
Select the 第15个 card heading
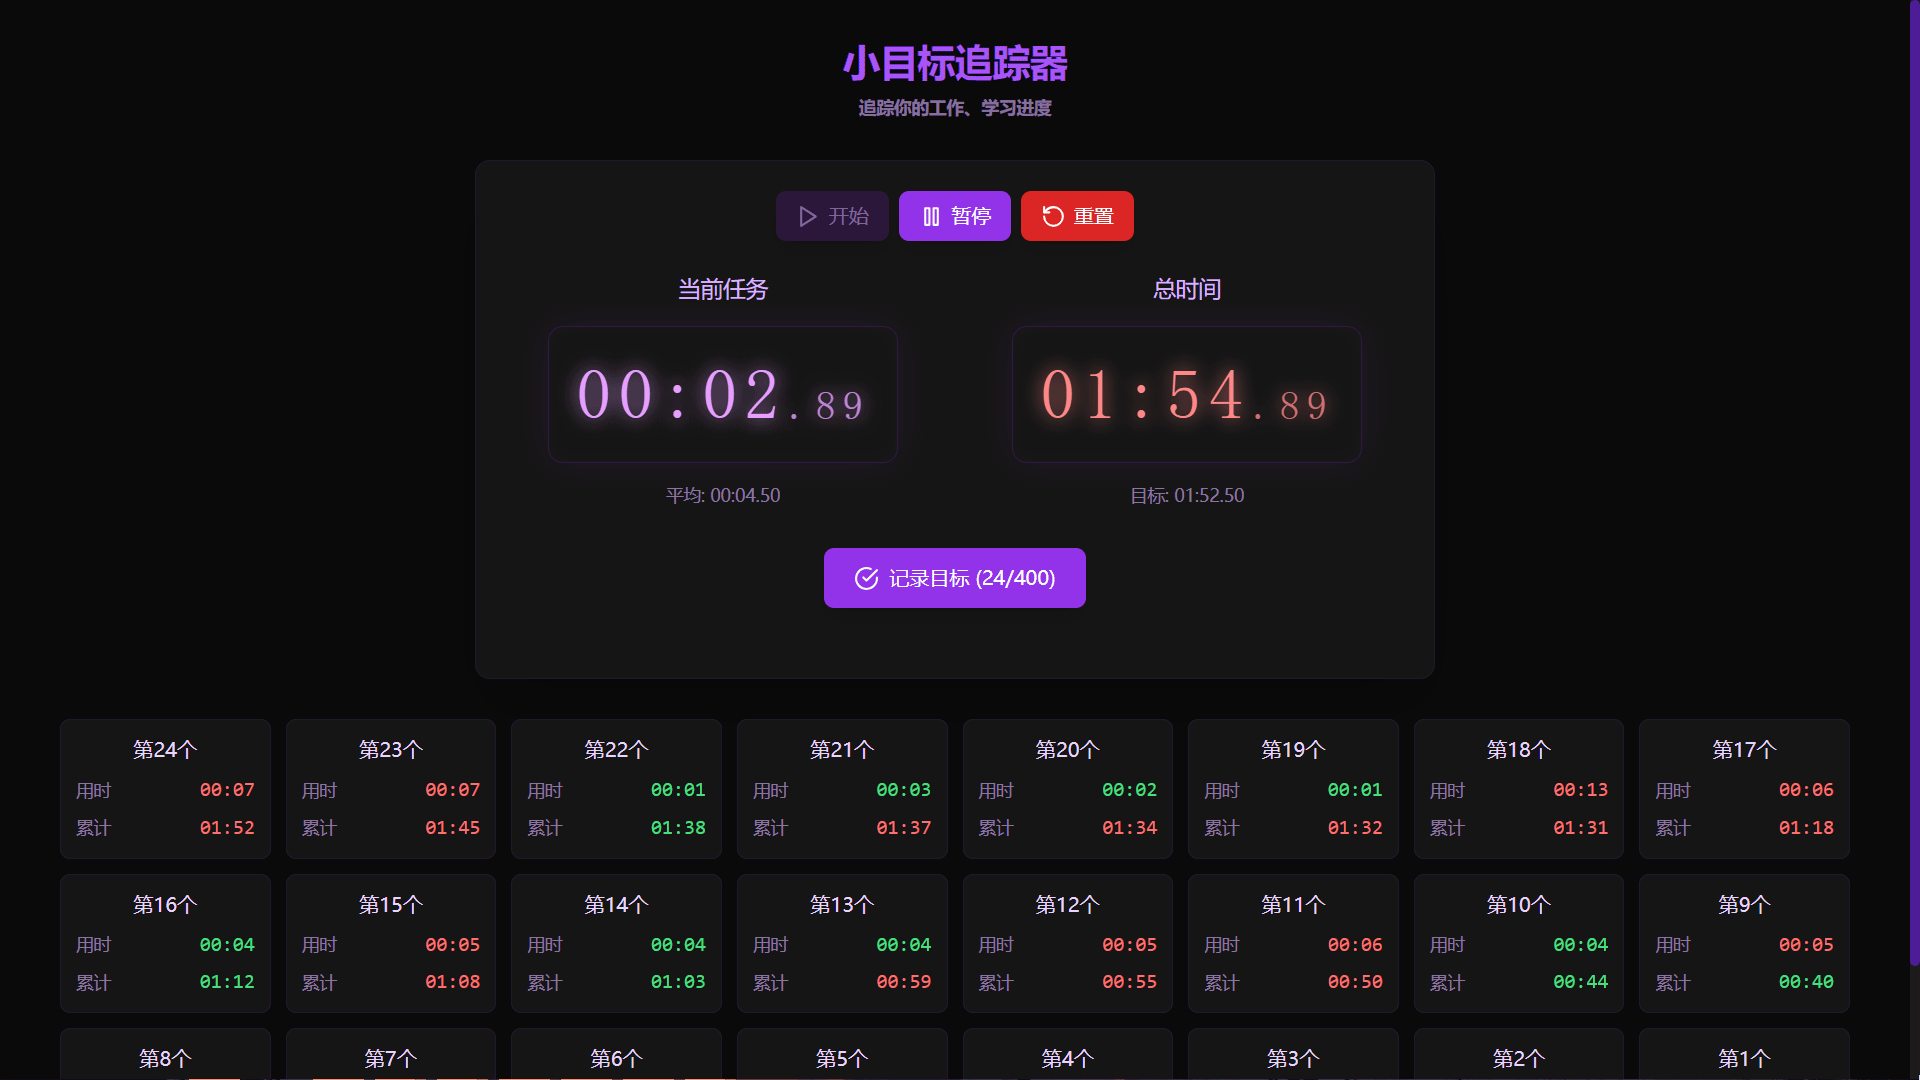(391, 905)
